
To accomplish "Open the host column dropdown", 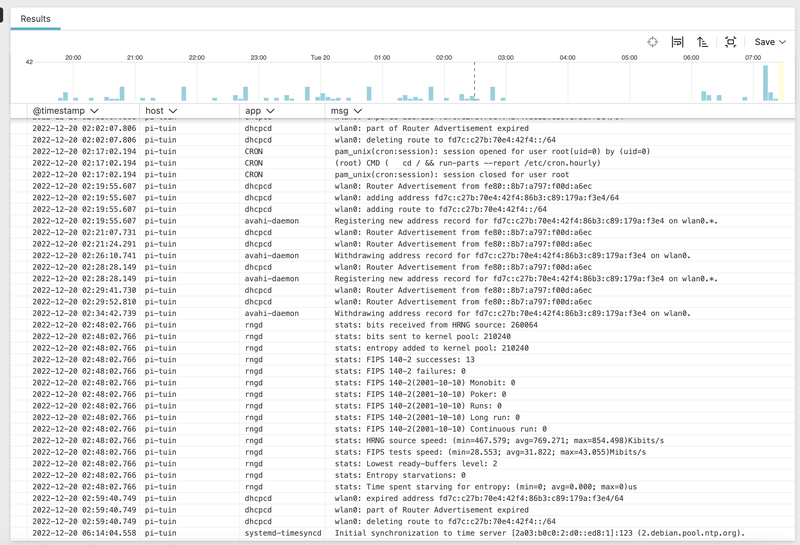I will [173, 111].
